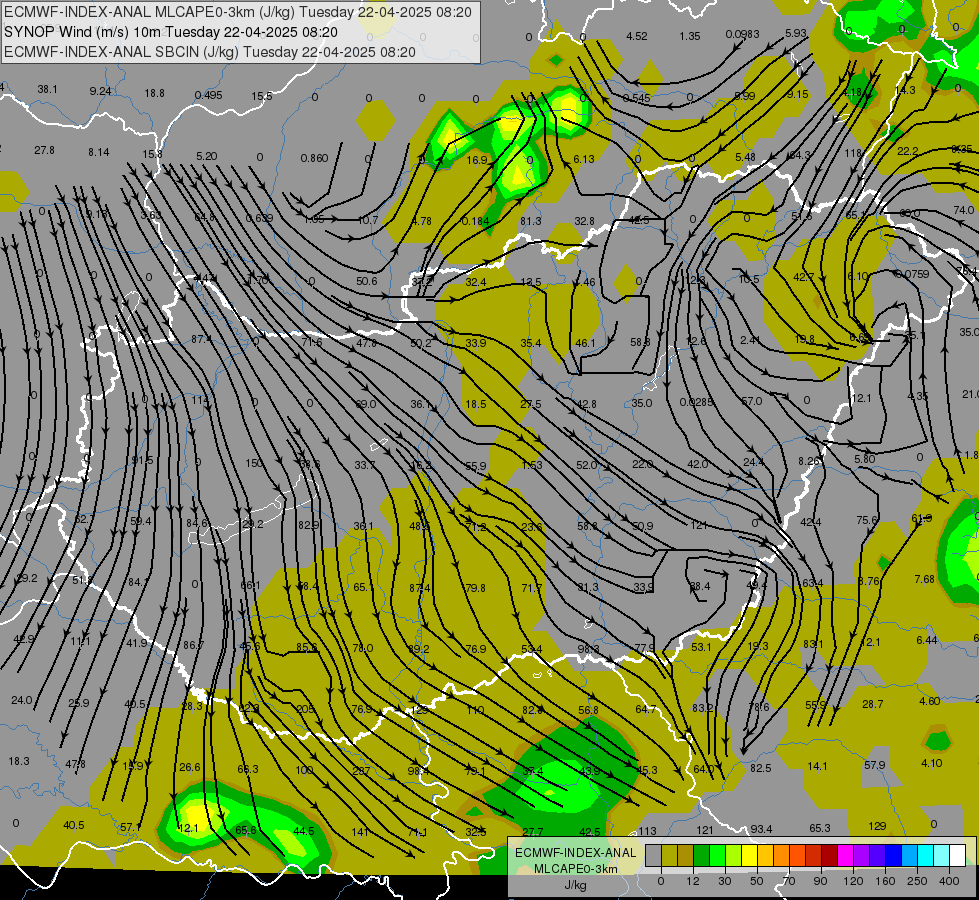Click the map value 113
The image size is (979, 900).
click(647, 831)
